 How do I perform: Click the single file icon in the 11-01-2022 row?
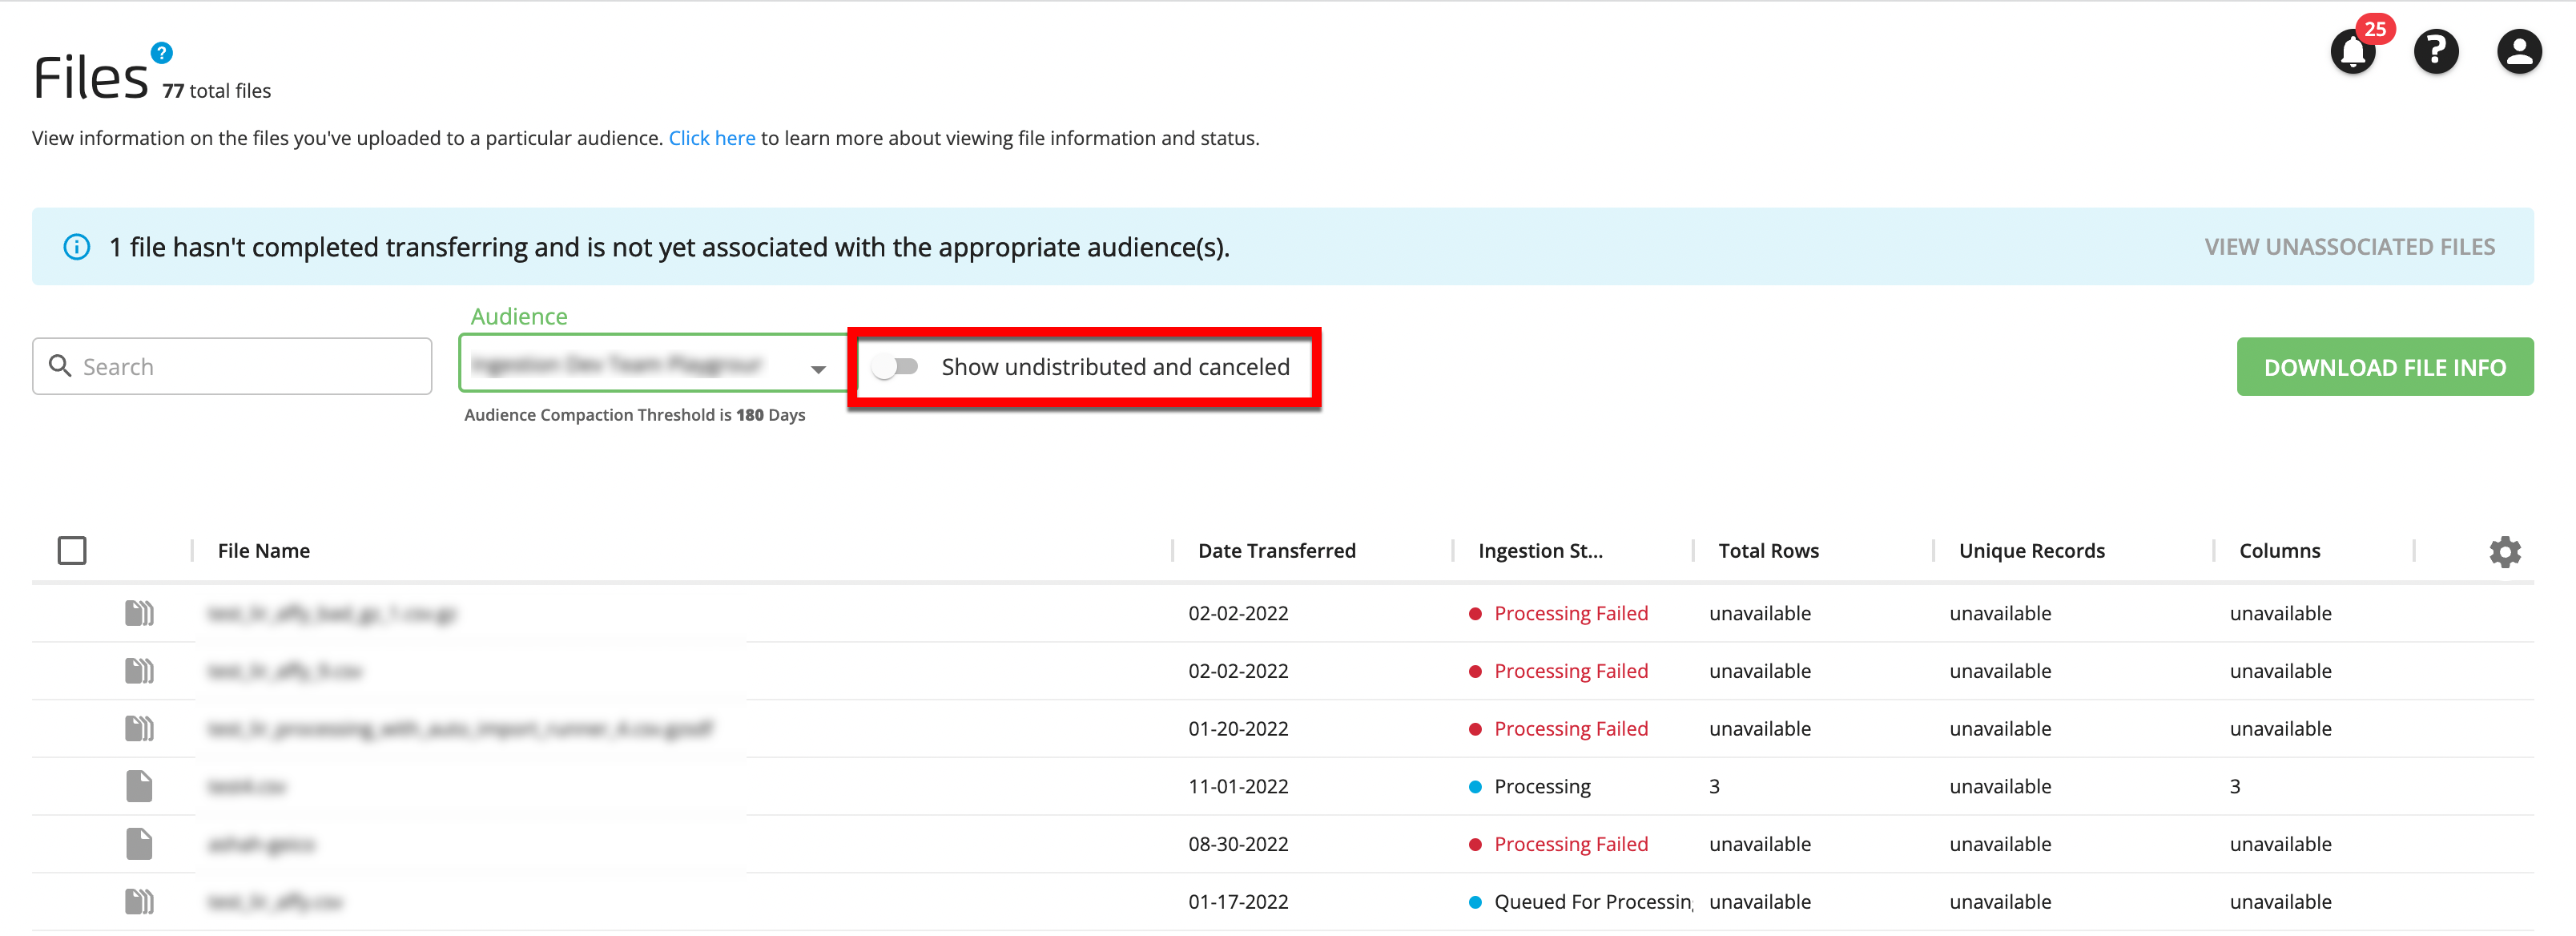pos(139,786)
